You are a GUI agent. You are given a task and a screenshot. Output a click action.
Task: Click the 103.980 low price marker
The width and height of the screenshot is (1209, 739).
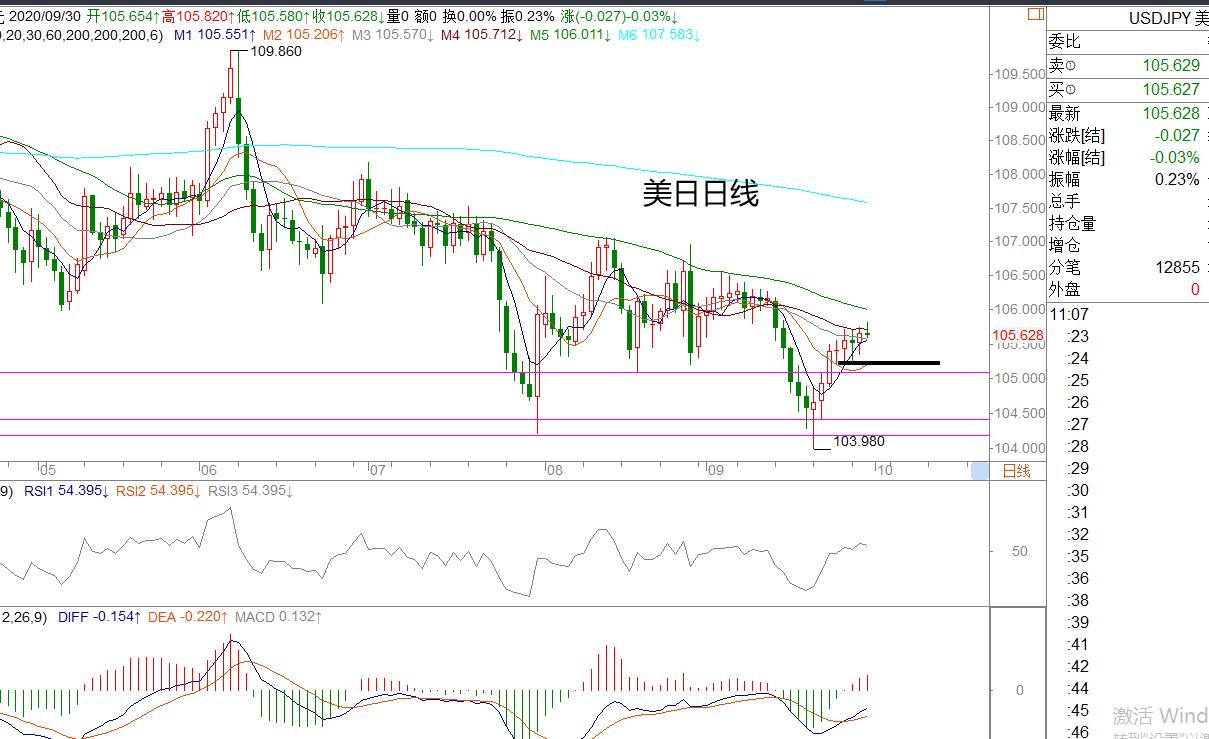pyautogui.click(x=858, y=441)
